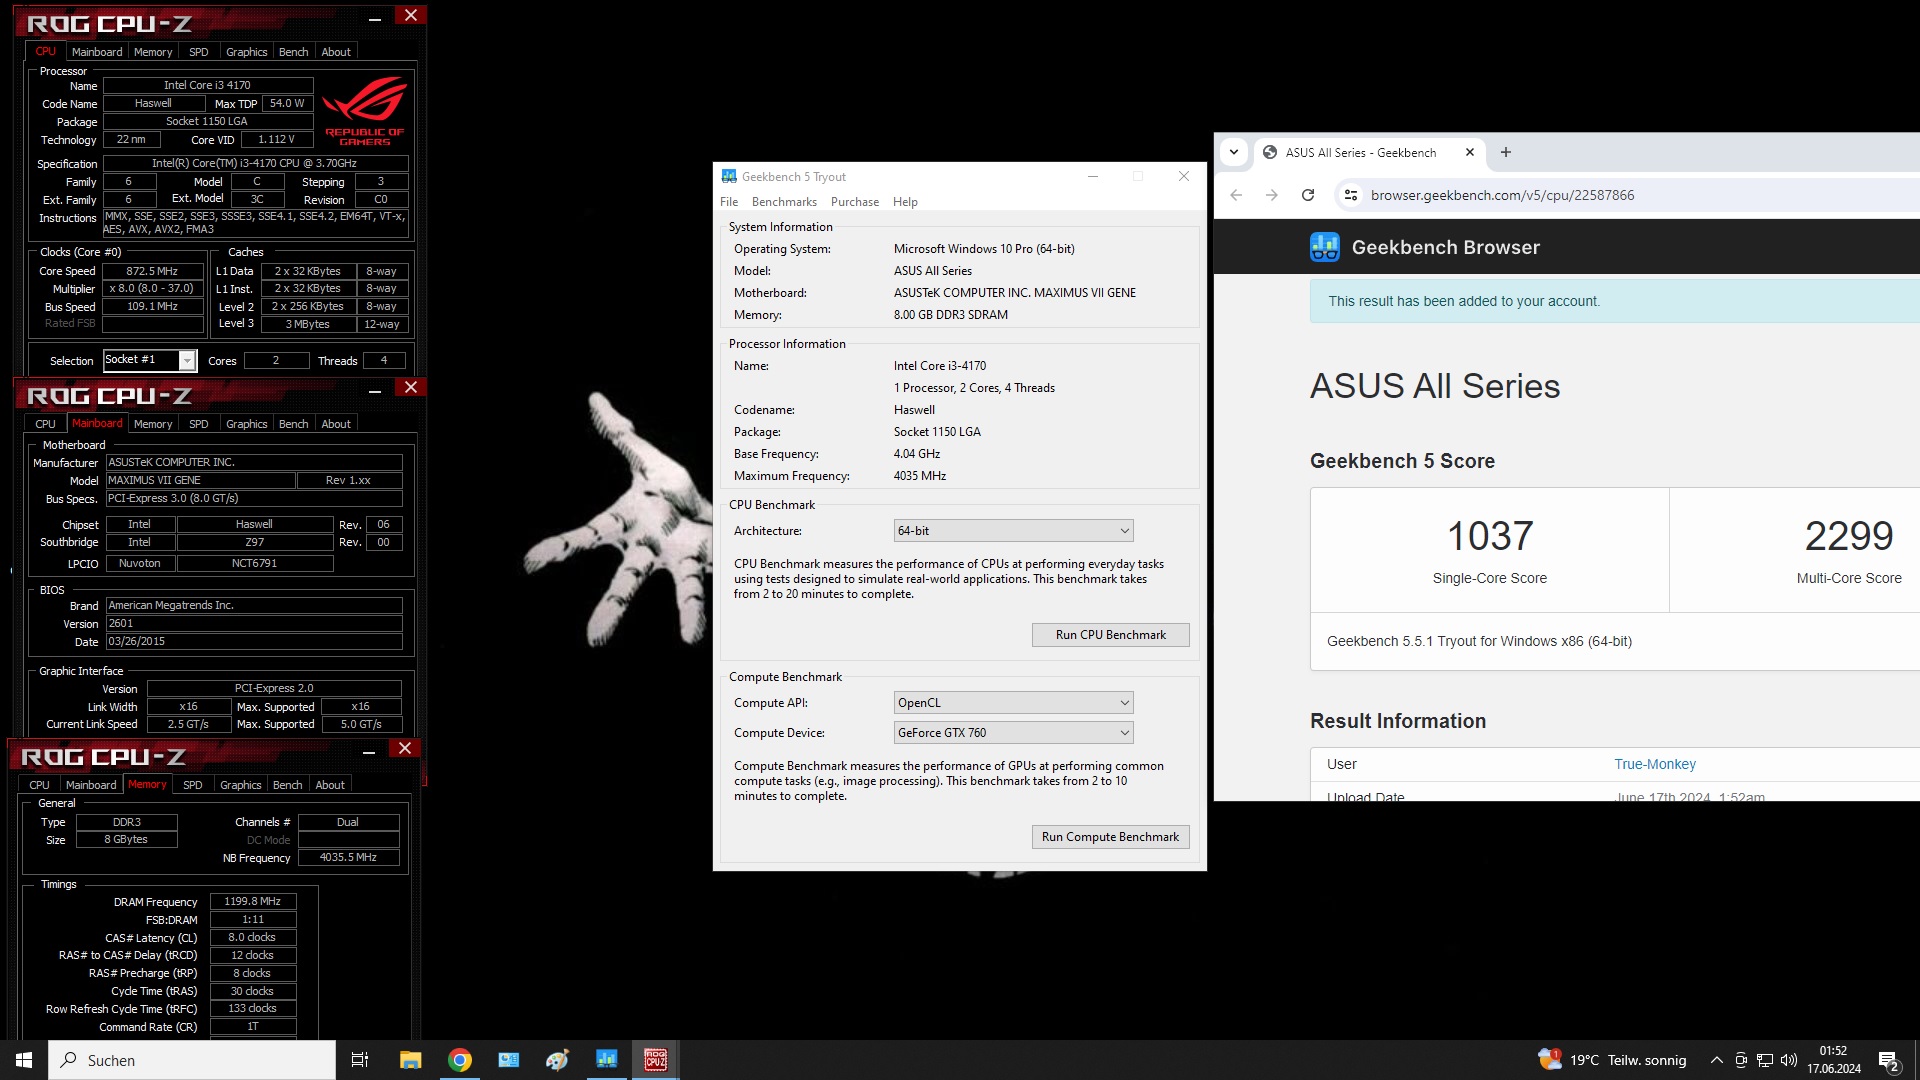Image resolution: width=1920 pixels, height=1080 pixels.
Task: Click the Core Speed 872.5 MHz value
Action: [152, 271]
